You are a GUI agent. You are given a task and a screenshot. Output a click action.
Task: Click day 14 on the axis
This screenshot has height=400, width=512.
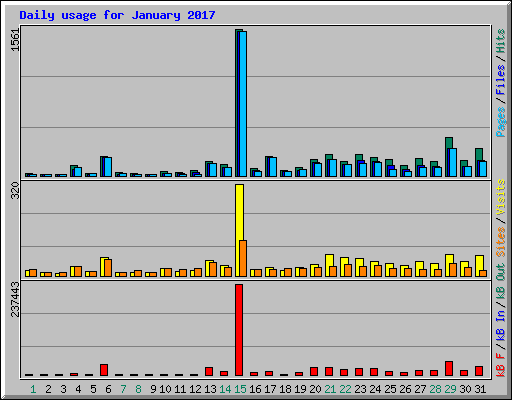point(225,389)
